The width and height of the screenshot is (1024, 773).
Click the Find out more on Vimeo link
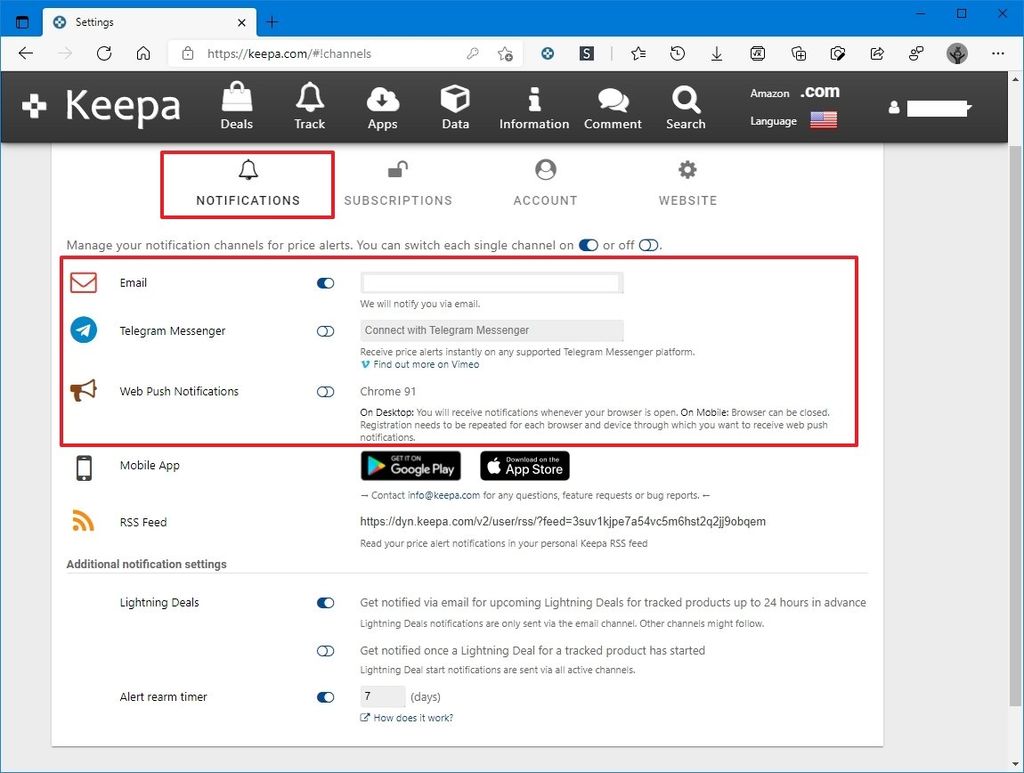point(422,364)
